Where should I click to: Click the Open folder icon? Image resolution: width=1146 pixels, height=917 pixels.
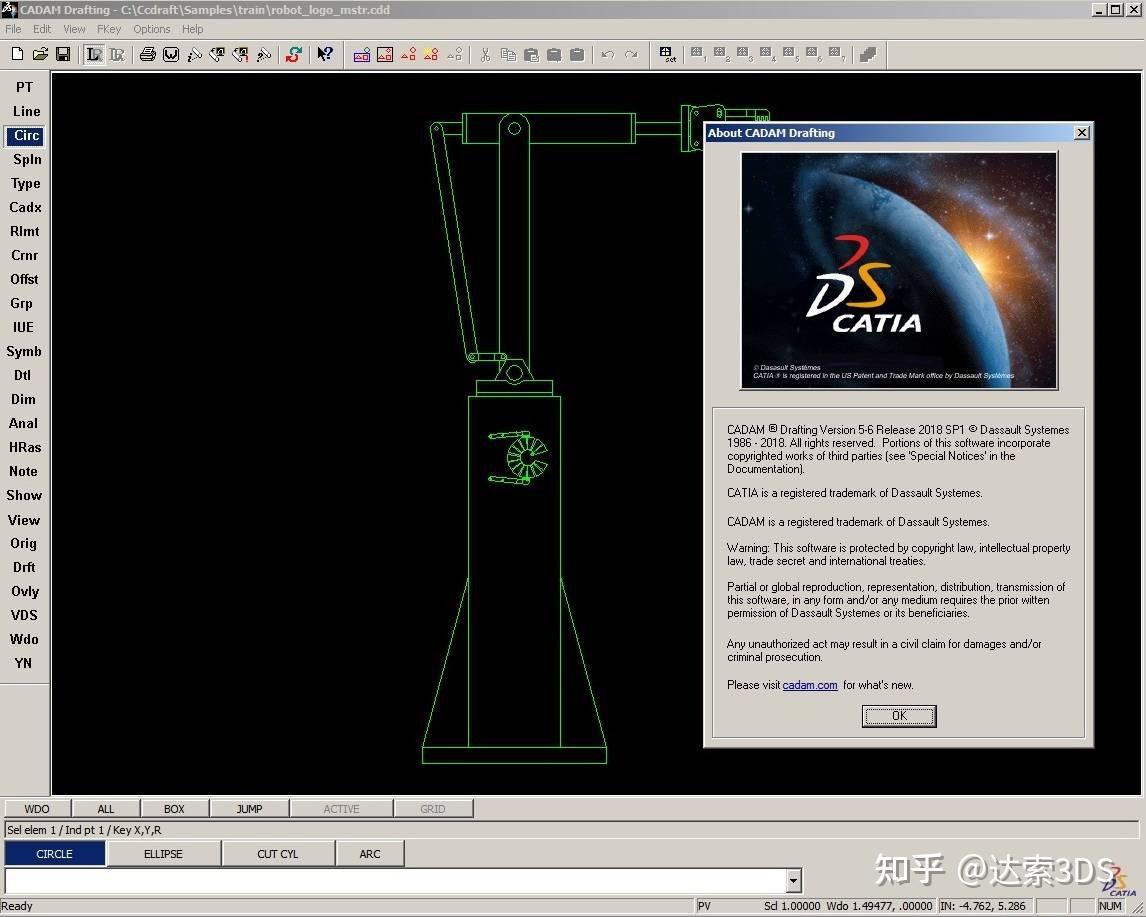(40, 54)
